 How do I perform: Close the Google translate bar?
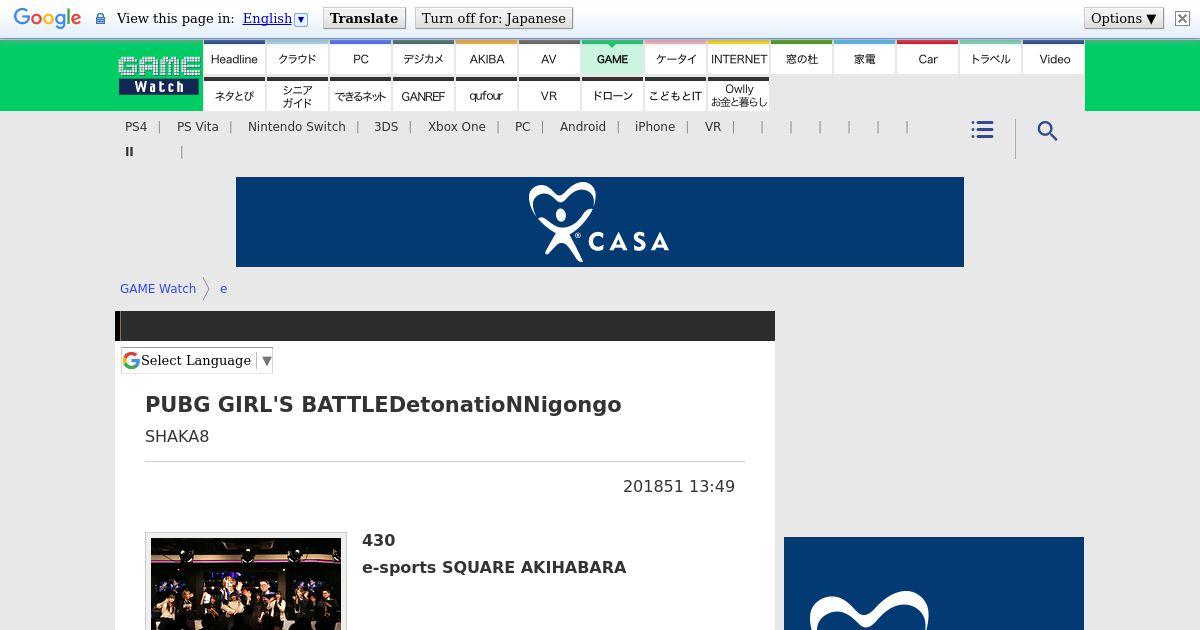point(1182,18)
